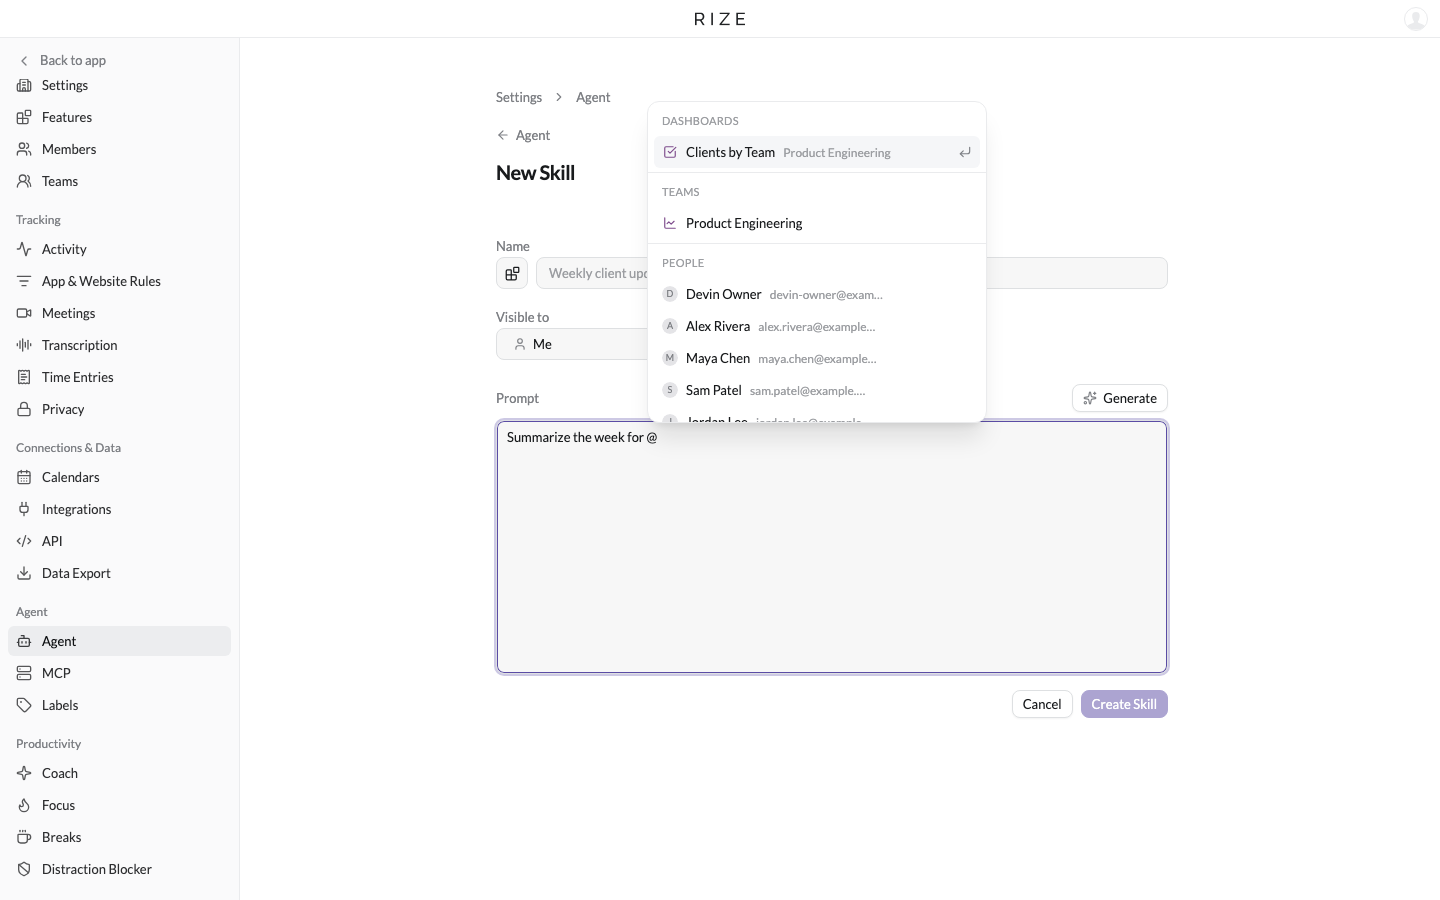Open Teams in the sidebar
The image size is (1440, 900).
(119, 181)
